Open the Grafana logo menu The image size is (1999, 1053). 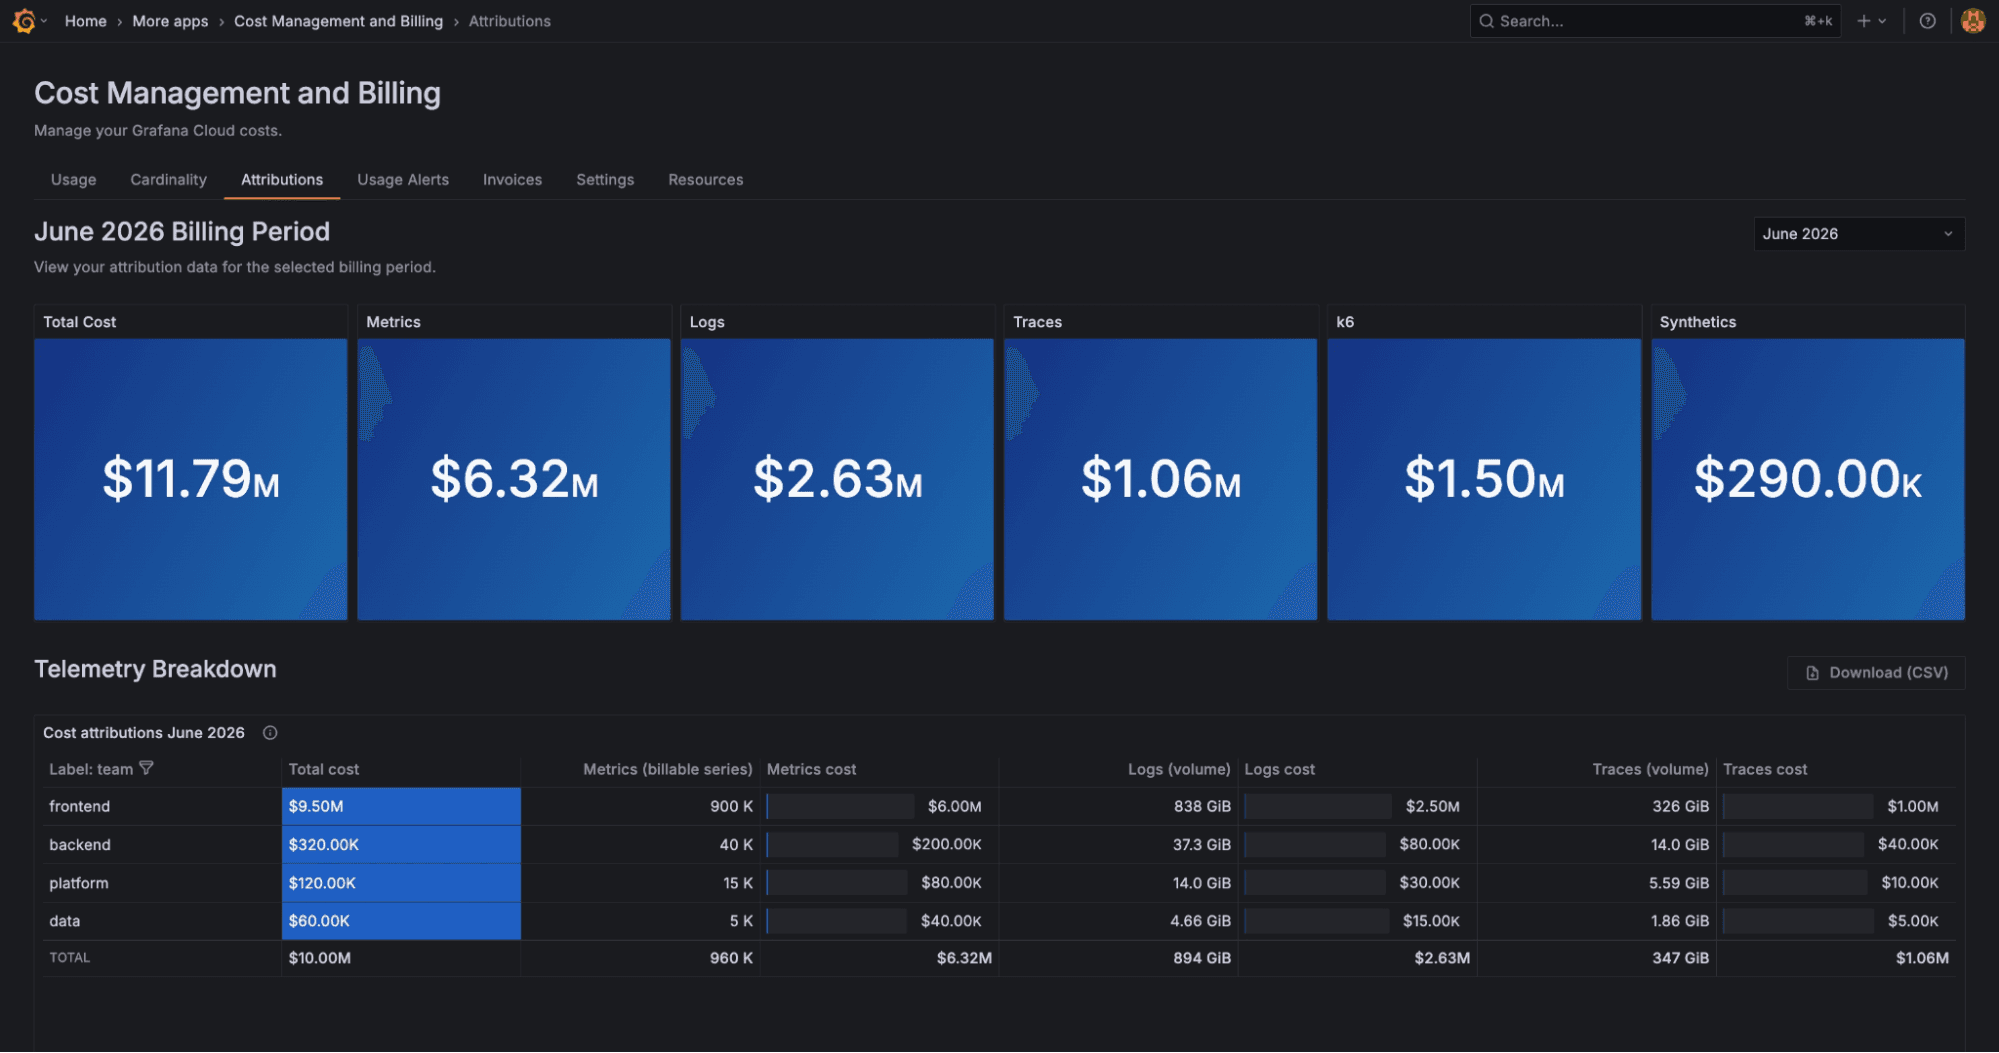(24, 21)
